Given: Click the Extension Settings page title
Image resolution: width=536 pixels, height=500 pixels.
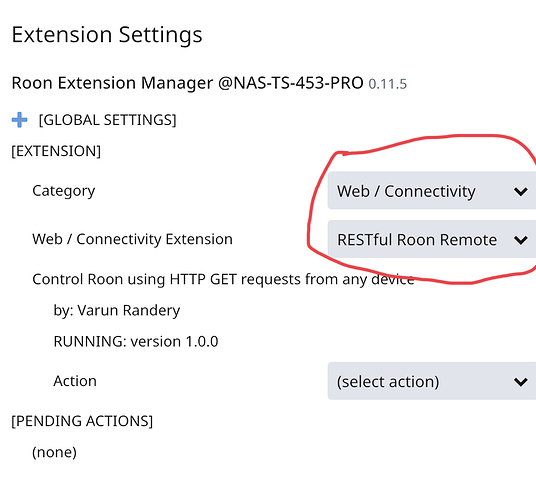Looking at the screenshot, I should pos(107,35).
